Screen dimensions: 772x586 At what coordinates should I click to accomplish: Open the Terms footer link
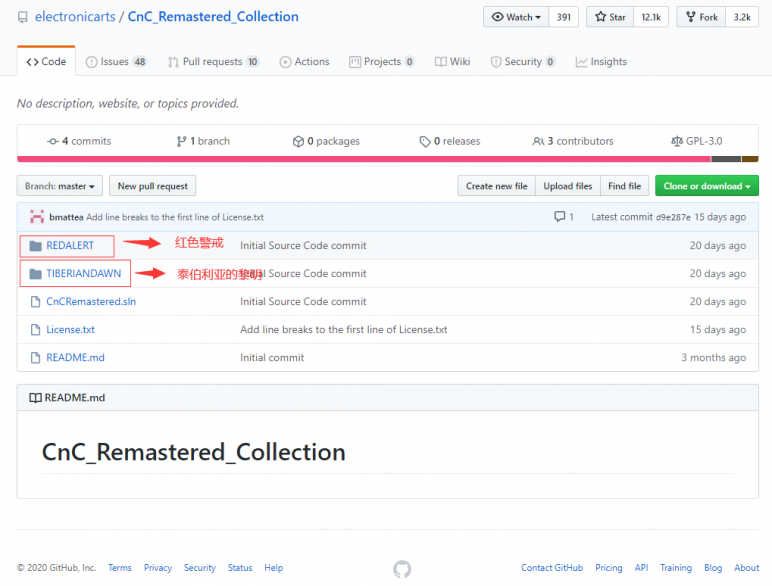120,568
